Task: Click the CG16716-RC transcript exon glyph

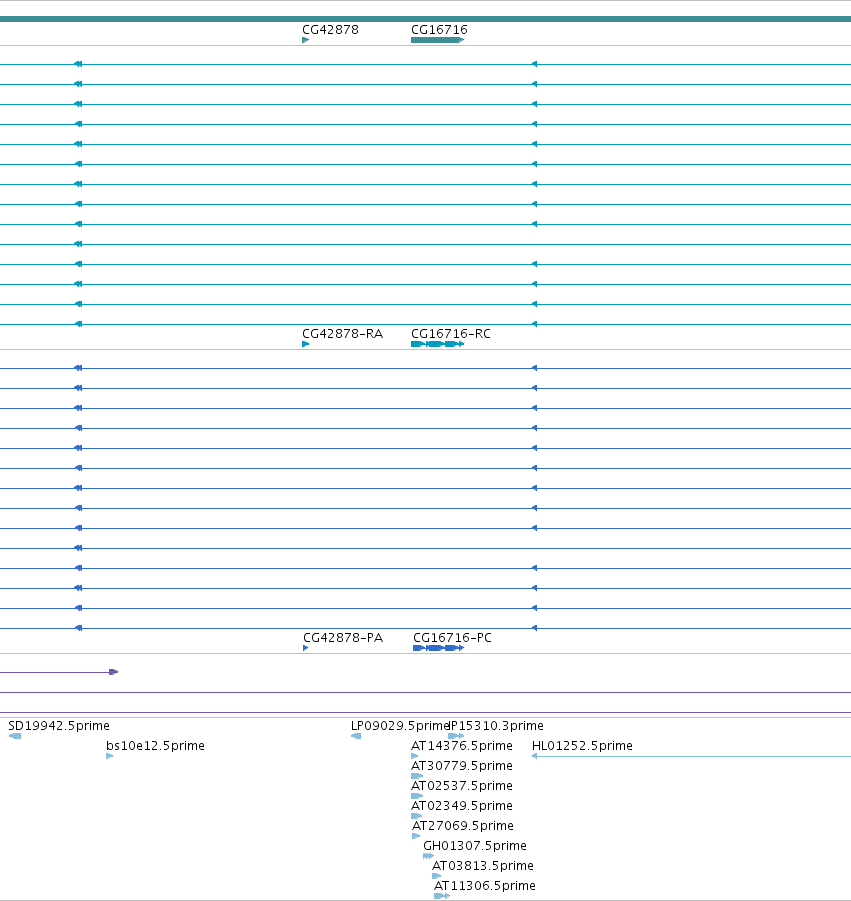Action: tap(437, 344)
